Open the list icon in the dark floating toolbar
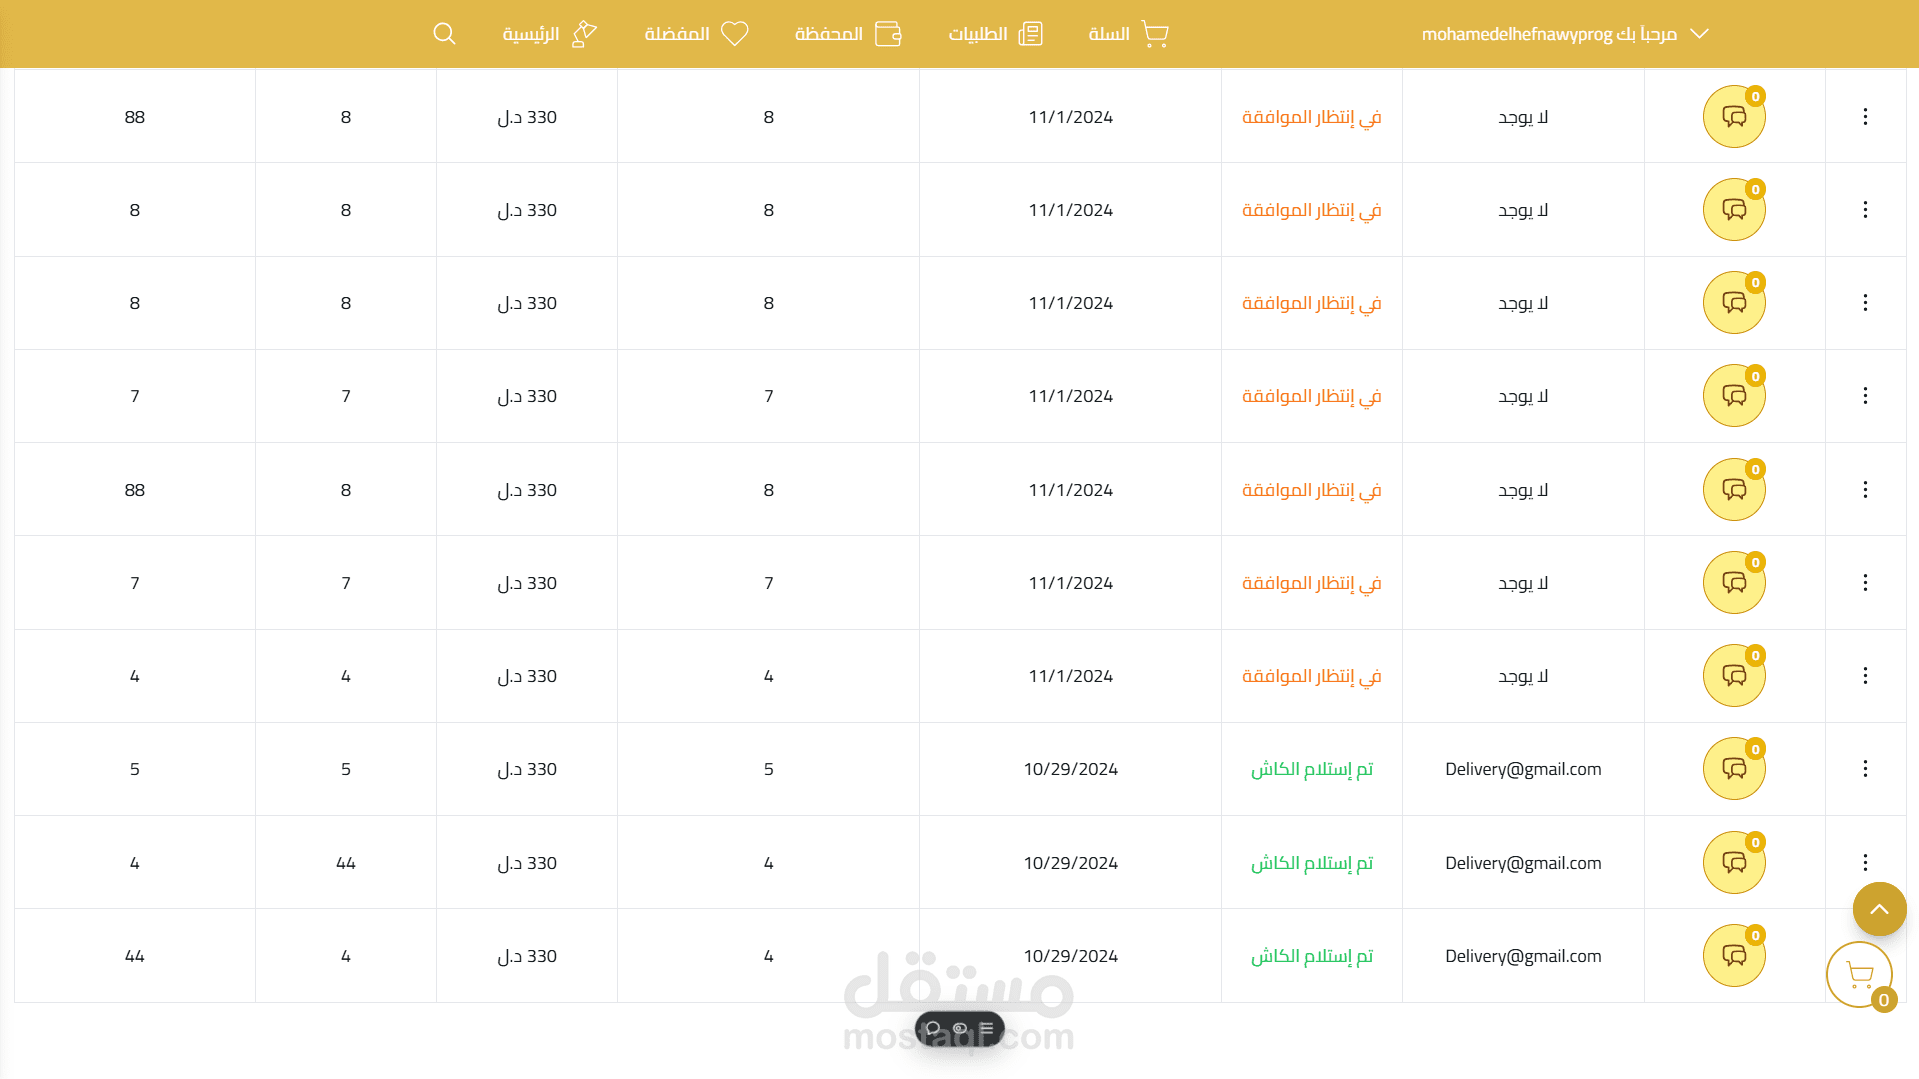1919x1079 pixels. tap(987, 1028)
